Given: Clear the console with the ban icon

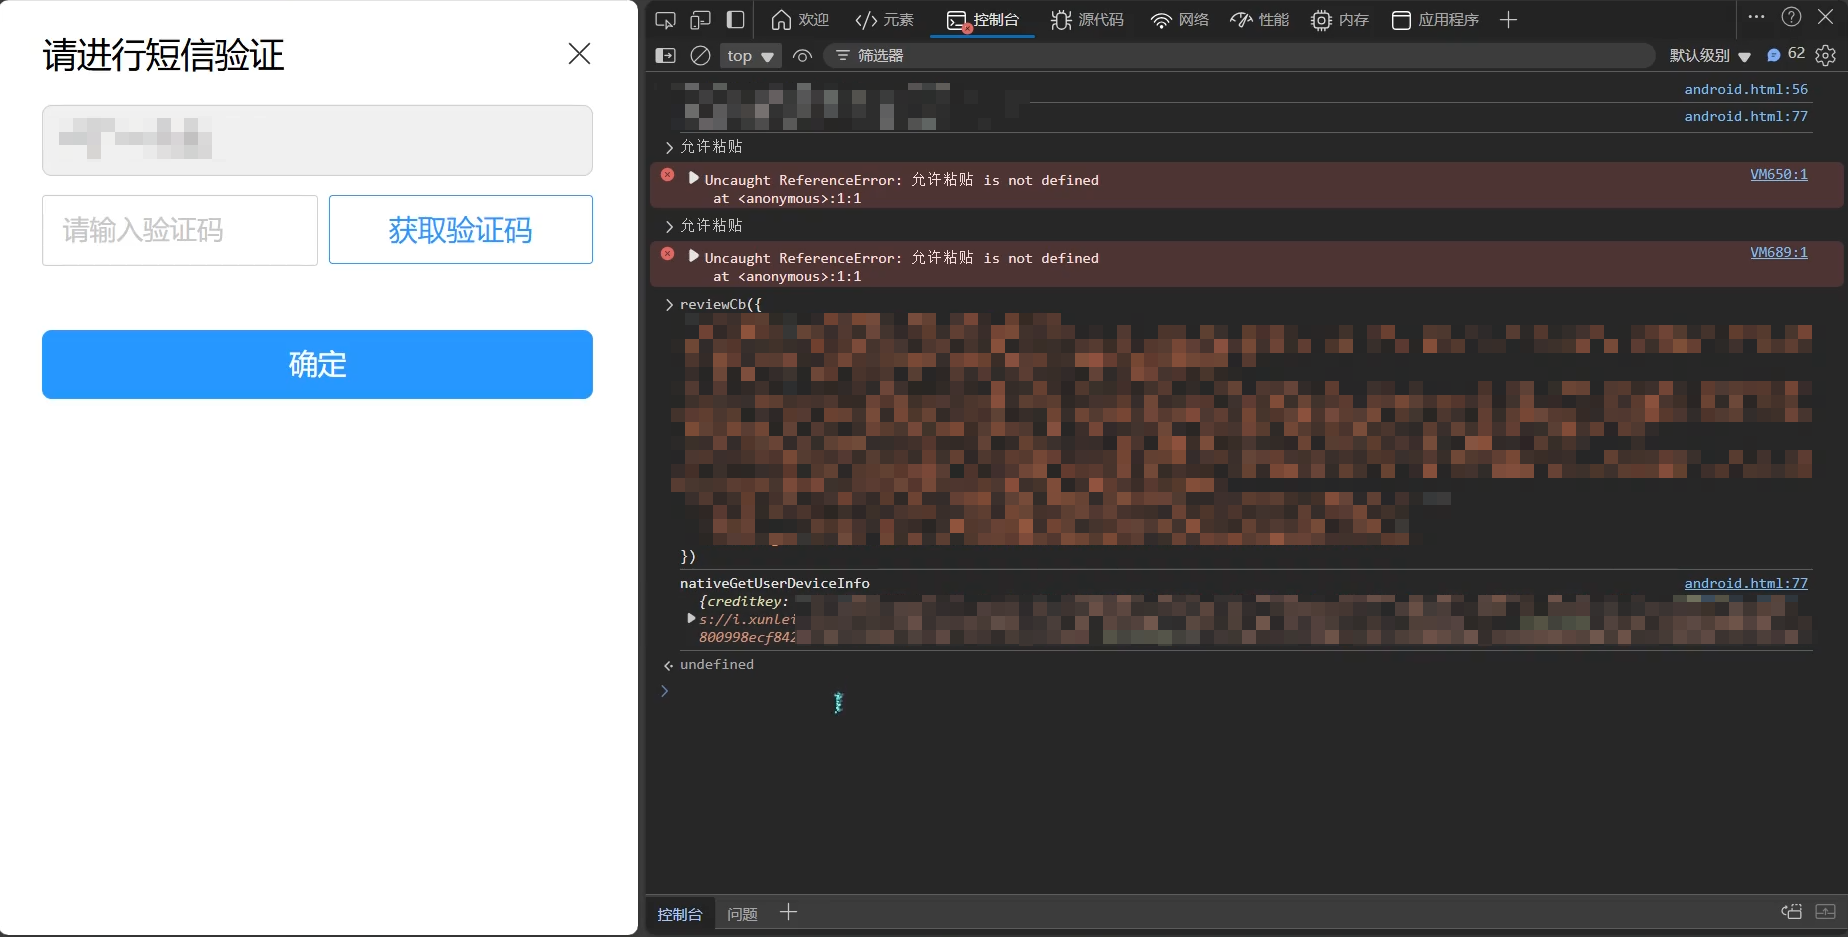Looking at the screenshot, I should (701, 56).
